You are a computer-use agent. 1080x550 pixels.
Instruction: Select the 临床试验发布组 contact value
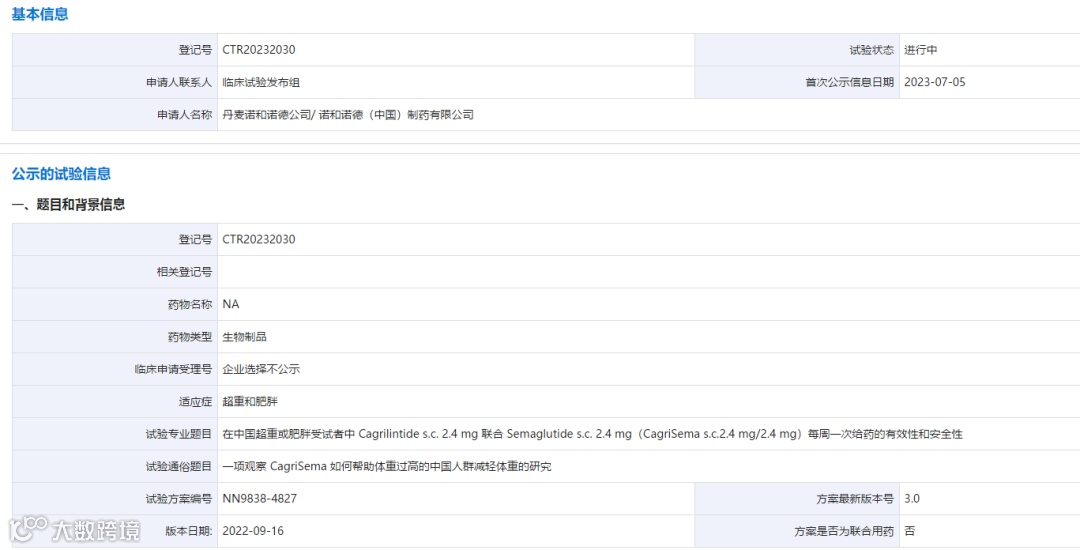(x=261, y=83)
